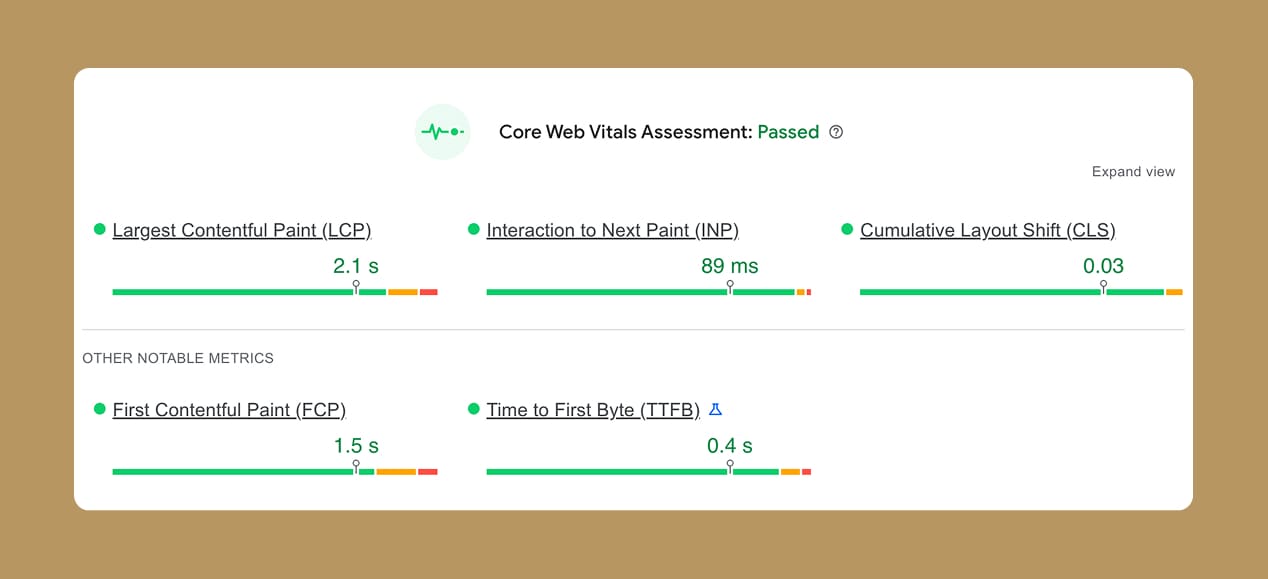The height and width of the screenshot is (579, 1268).
Task: Click the experimental flask icon next to TTFB
Action: [x=714, y=409]
